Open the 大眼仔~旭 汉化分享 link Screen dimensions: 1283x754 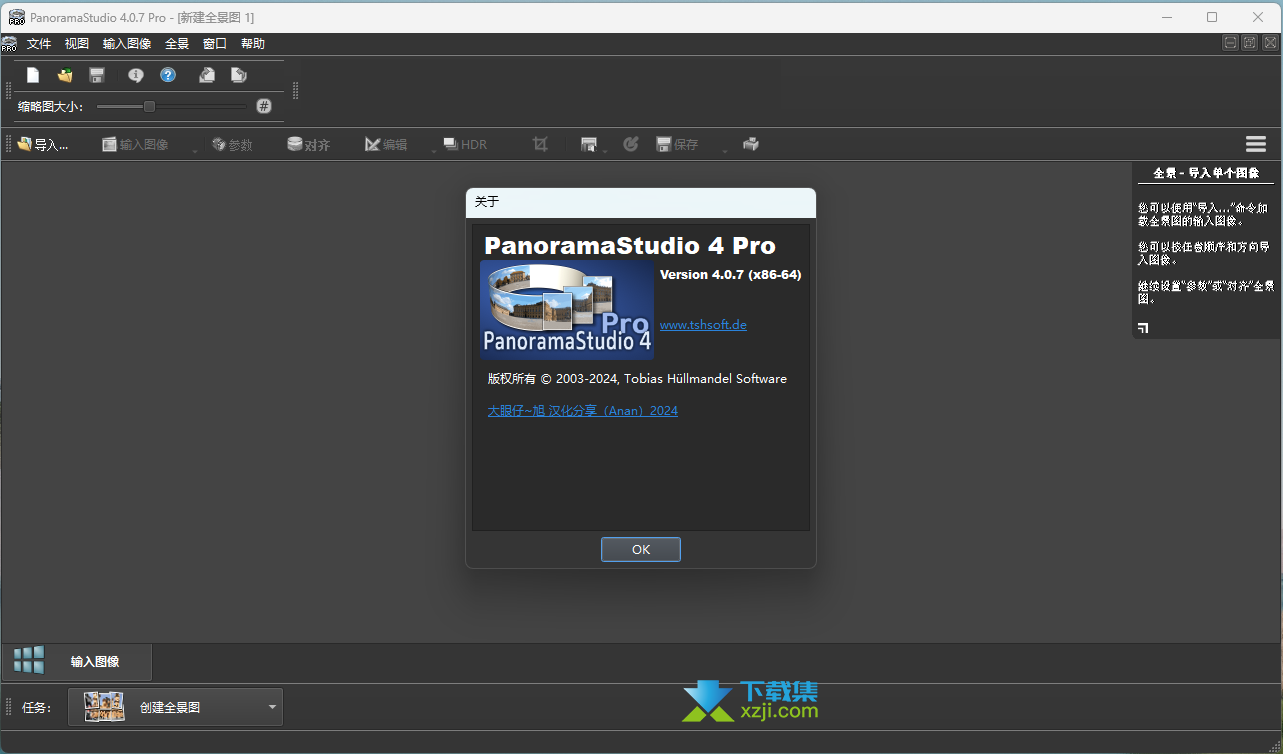582,411
